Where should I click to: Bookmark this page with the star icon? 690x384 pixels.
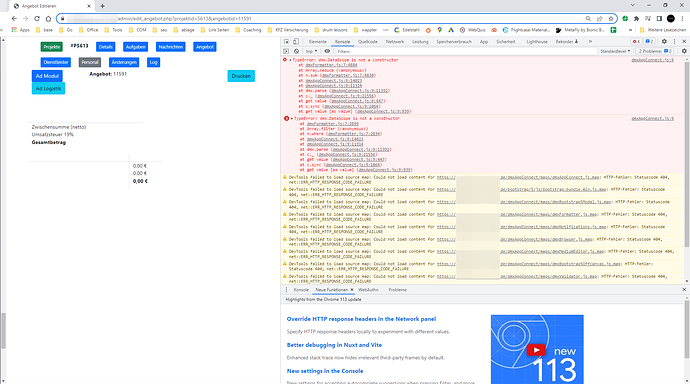[x=611, y=18]
